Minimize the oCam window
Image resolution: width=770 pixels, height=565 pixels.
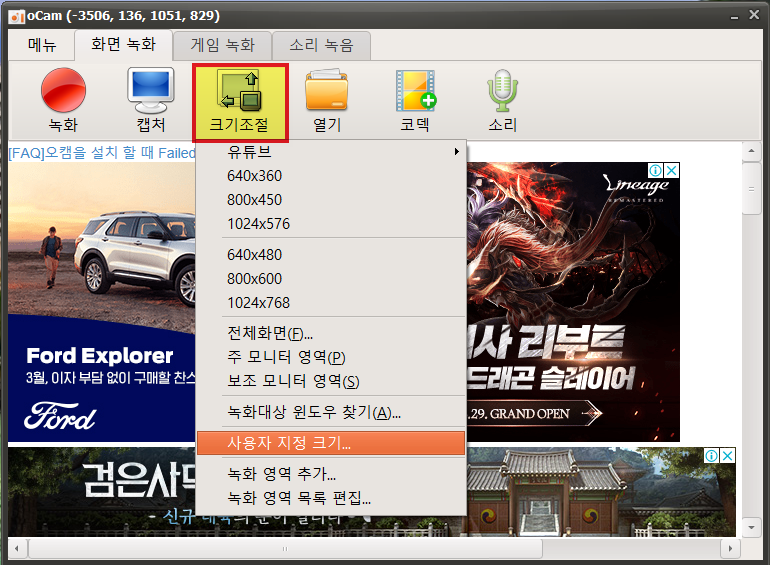[734, 16]
